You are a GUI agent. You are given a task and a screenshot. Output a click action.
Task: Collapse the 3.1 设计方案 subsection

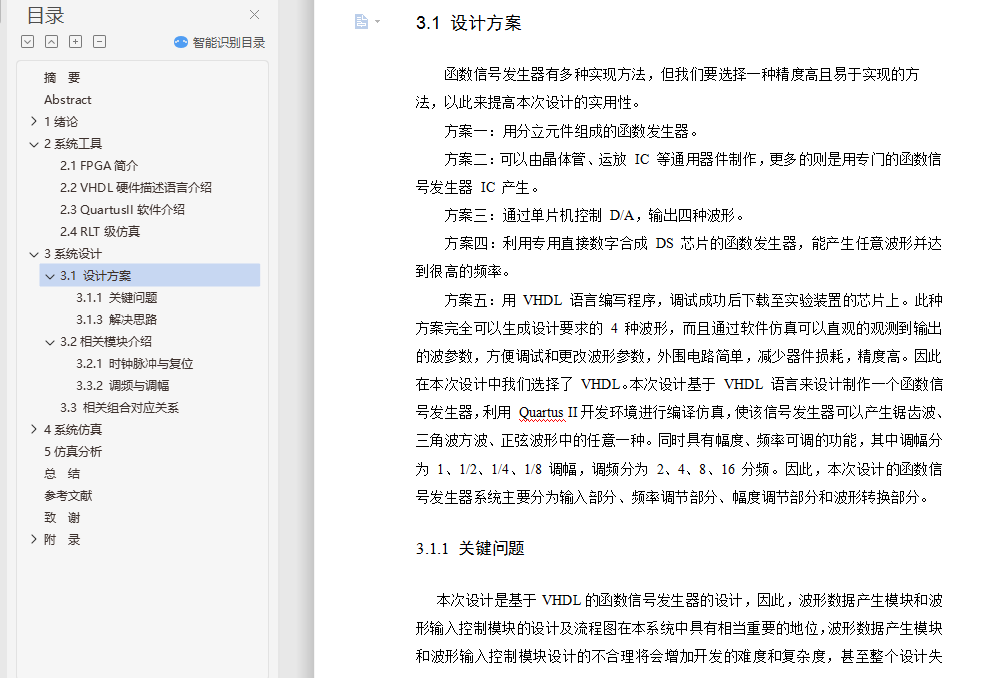coord(50,276)
